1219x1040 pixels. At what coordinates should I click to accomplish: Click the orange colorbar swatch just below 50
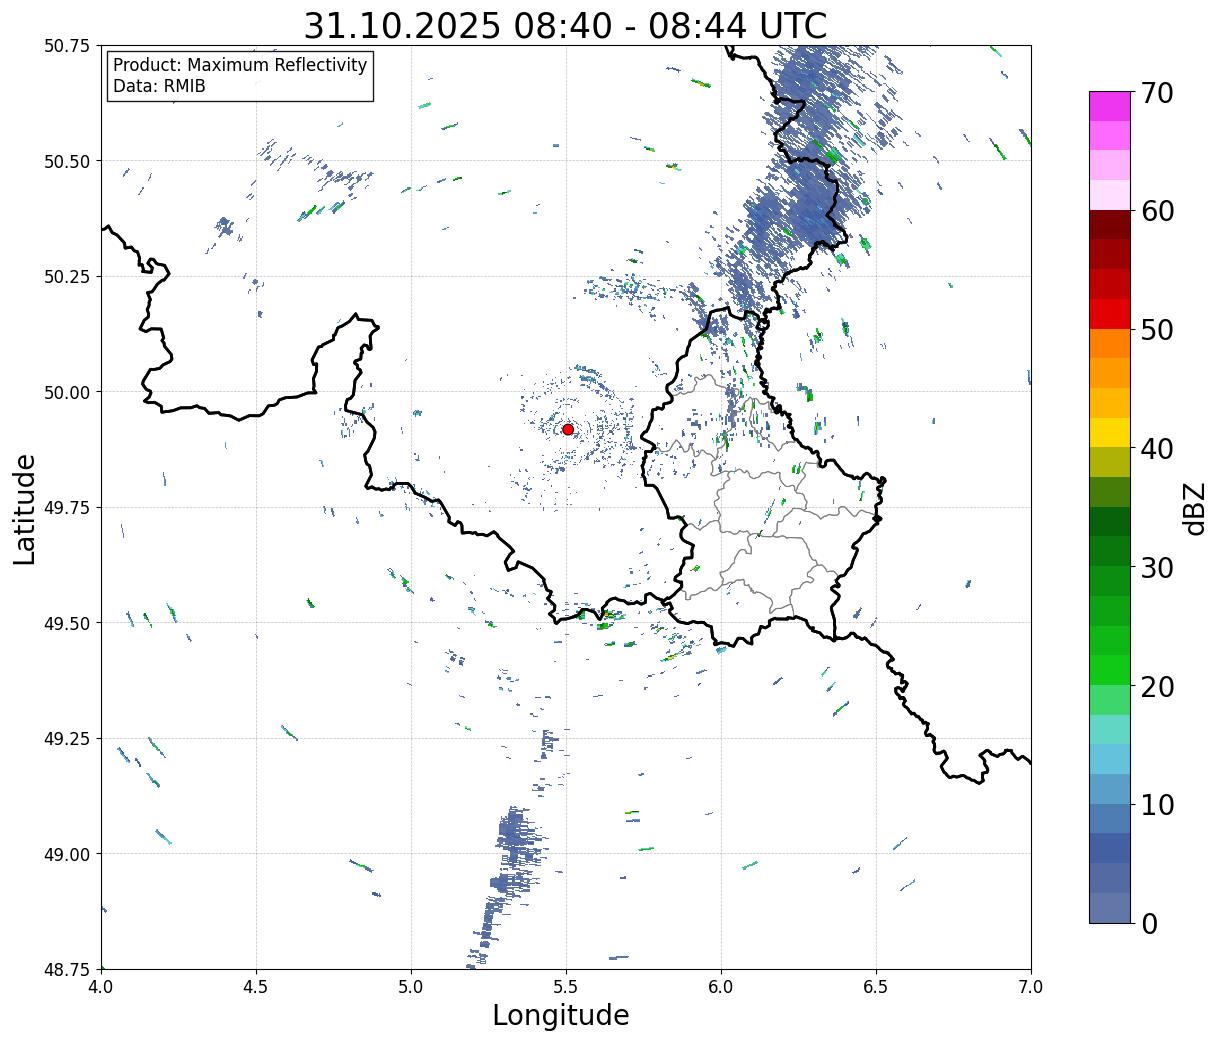point(1110,344)
